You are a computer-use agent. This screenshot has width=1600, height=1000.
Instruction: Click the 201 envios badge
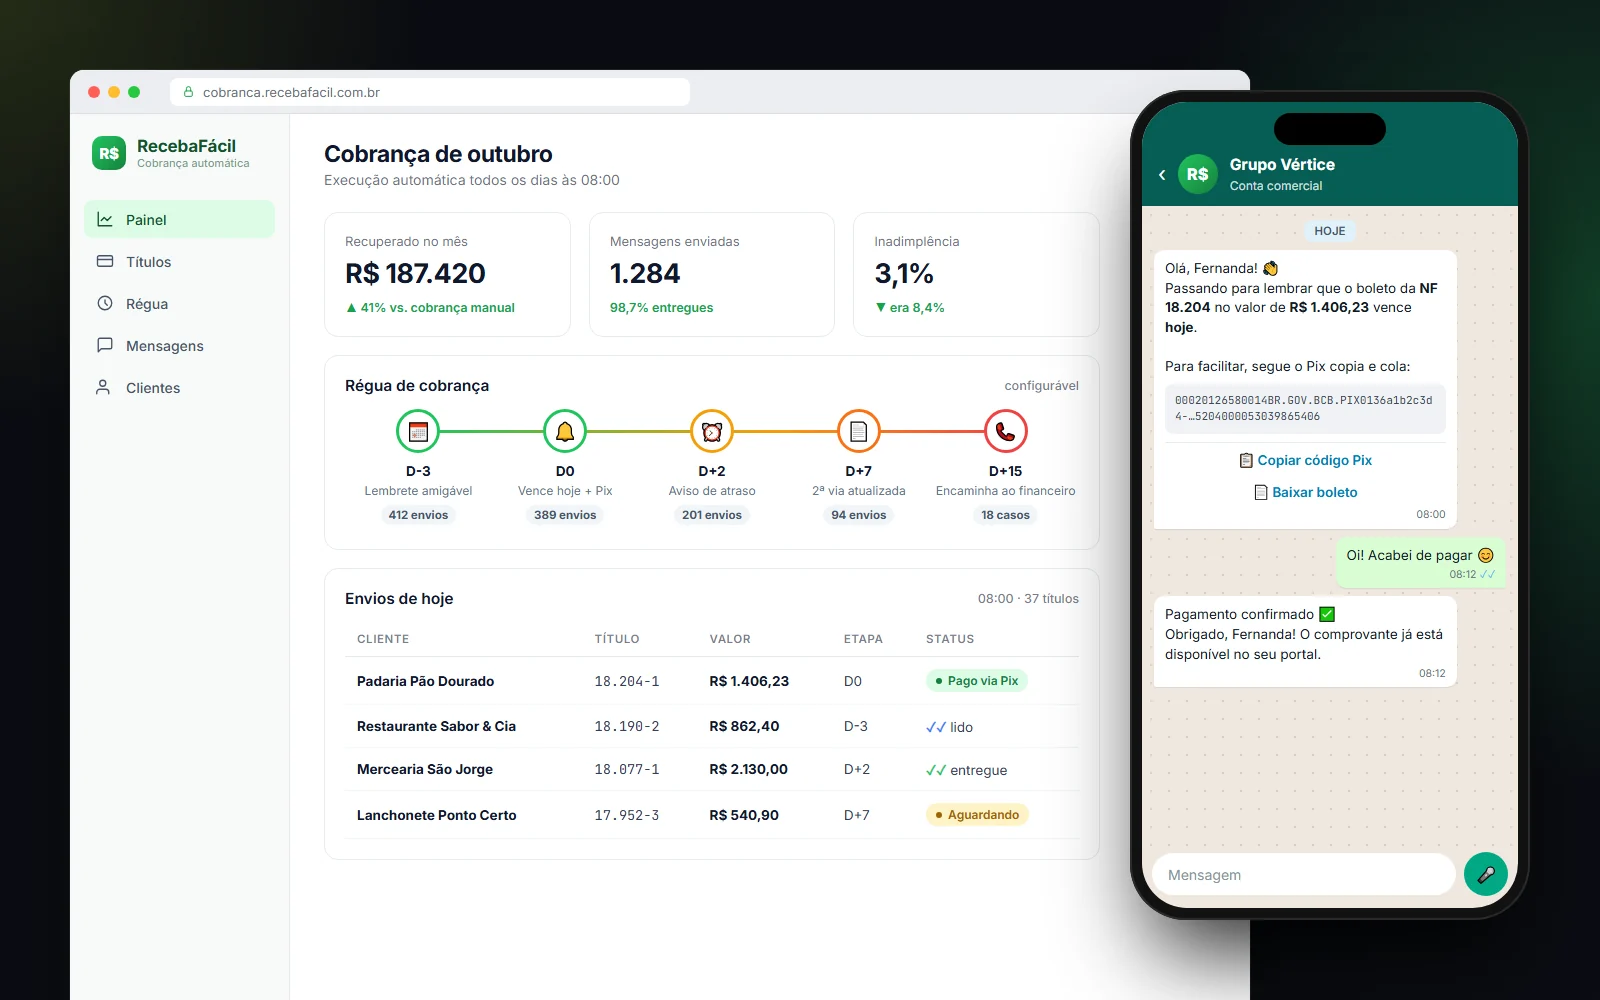[x=712, y=515]
